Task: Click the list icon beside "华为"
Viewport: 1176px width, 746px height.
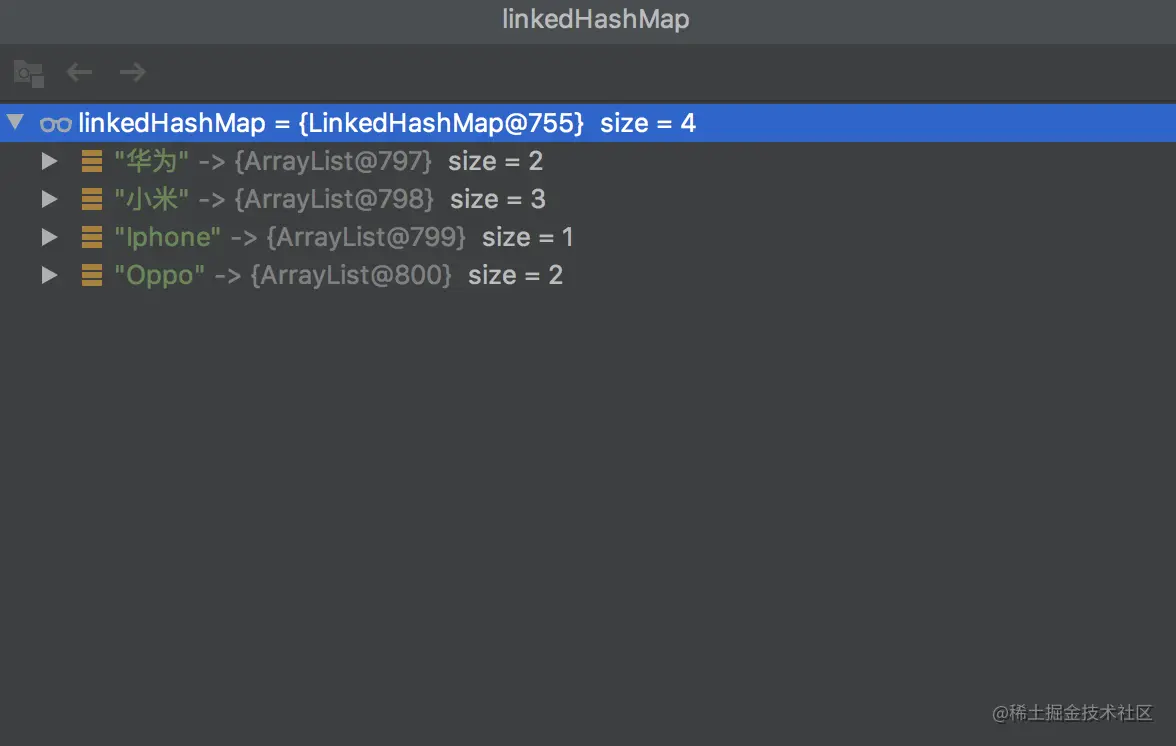Action: tap(92, 161)
